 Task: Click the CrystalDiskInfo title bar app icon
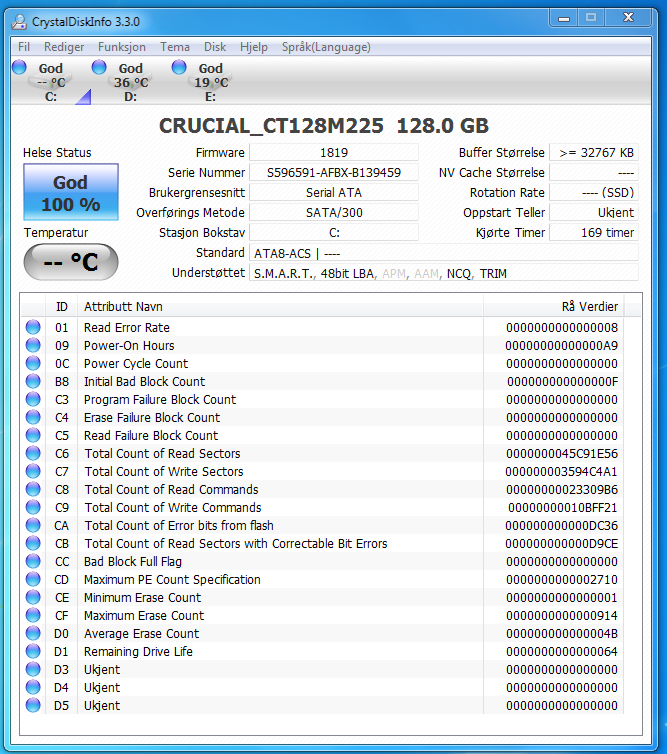(x=19, y=22)
